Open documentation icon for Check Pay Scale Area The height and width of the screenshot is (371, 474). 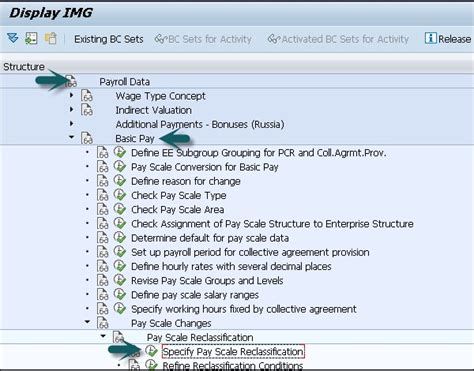coord(103,209)
